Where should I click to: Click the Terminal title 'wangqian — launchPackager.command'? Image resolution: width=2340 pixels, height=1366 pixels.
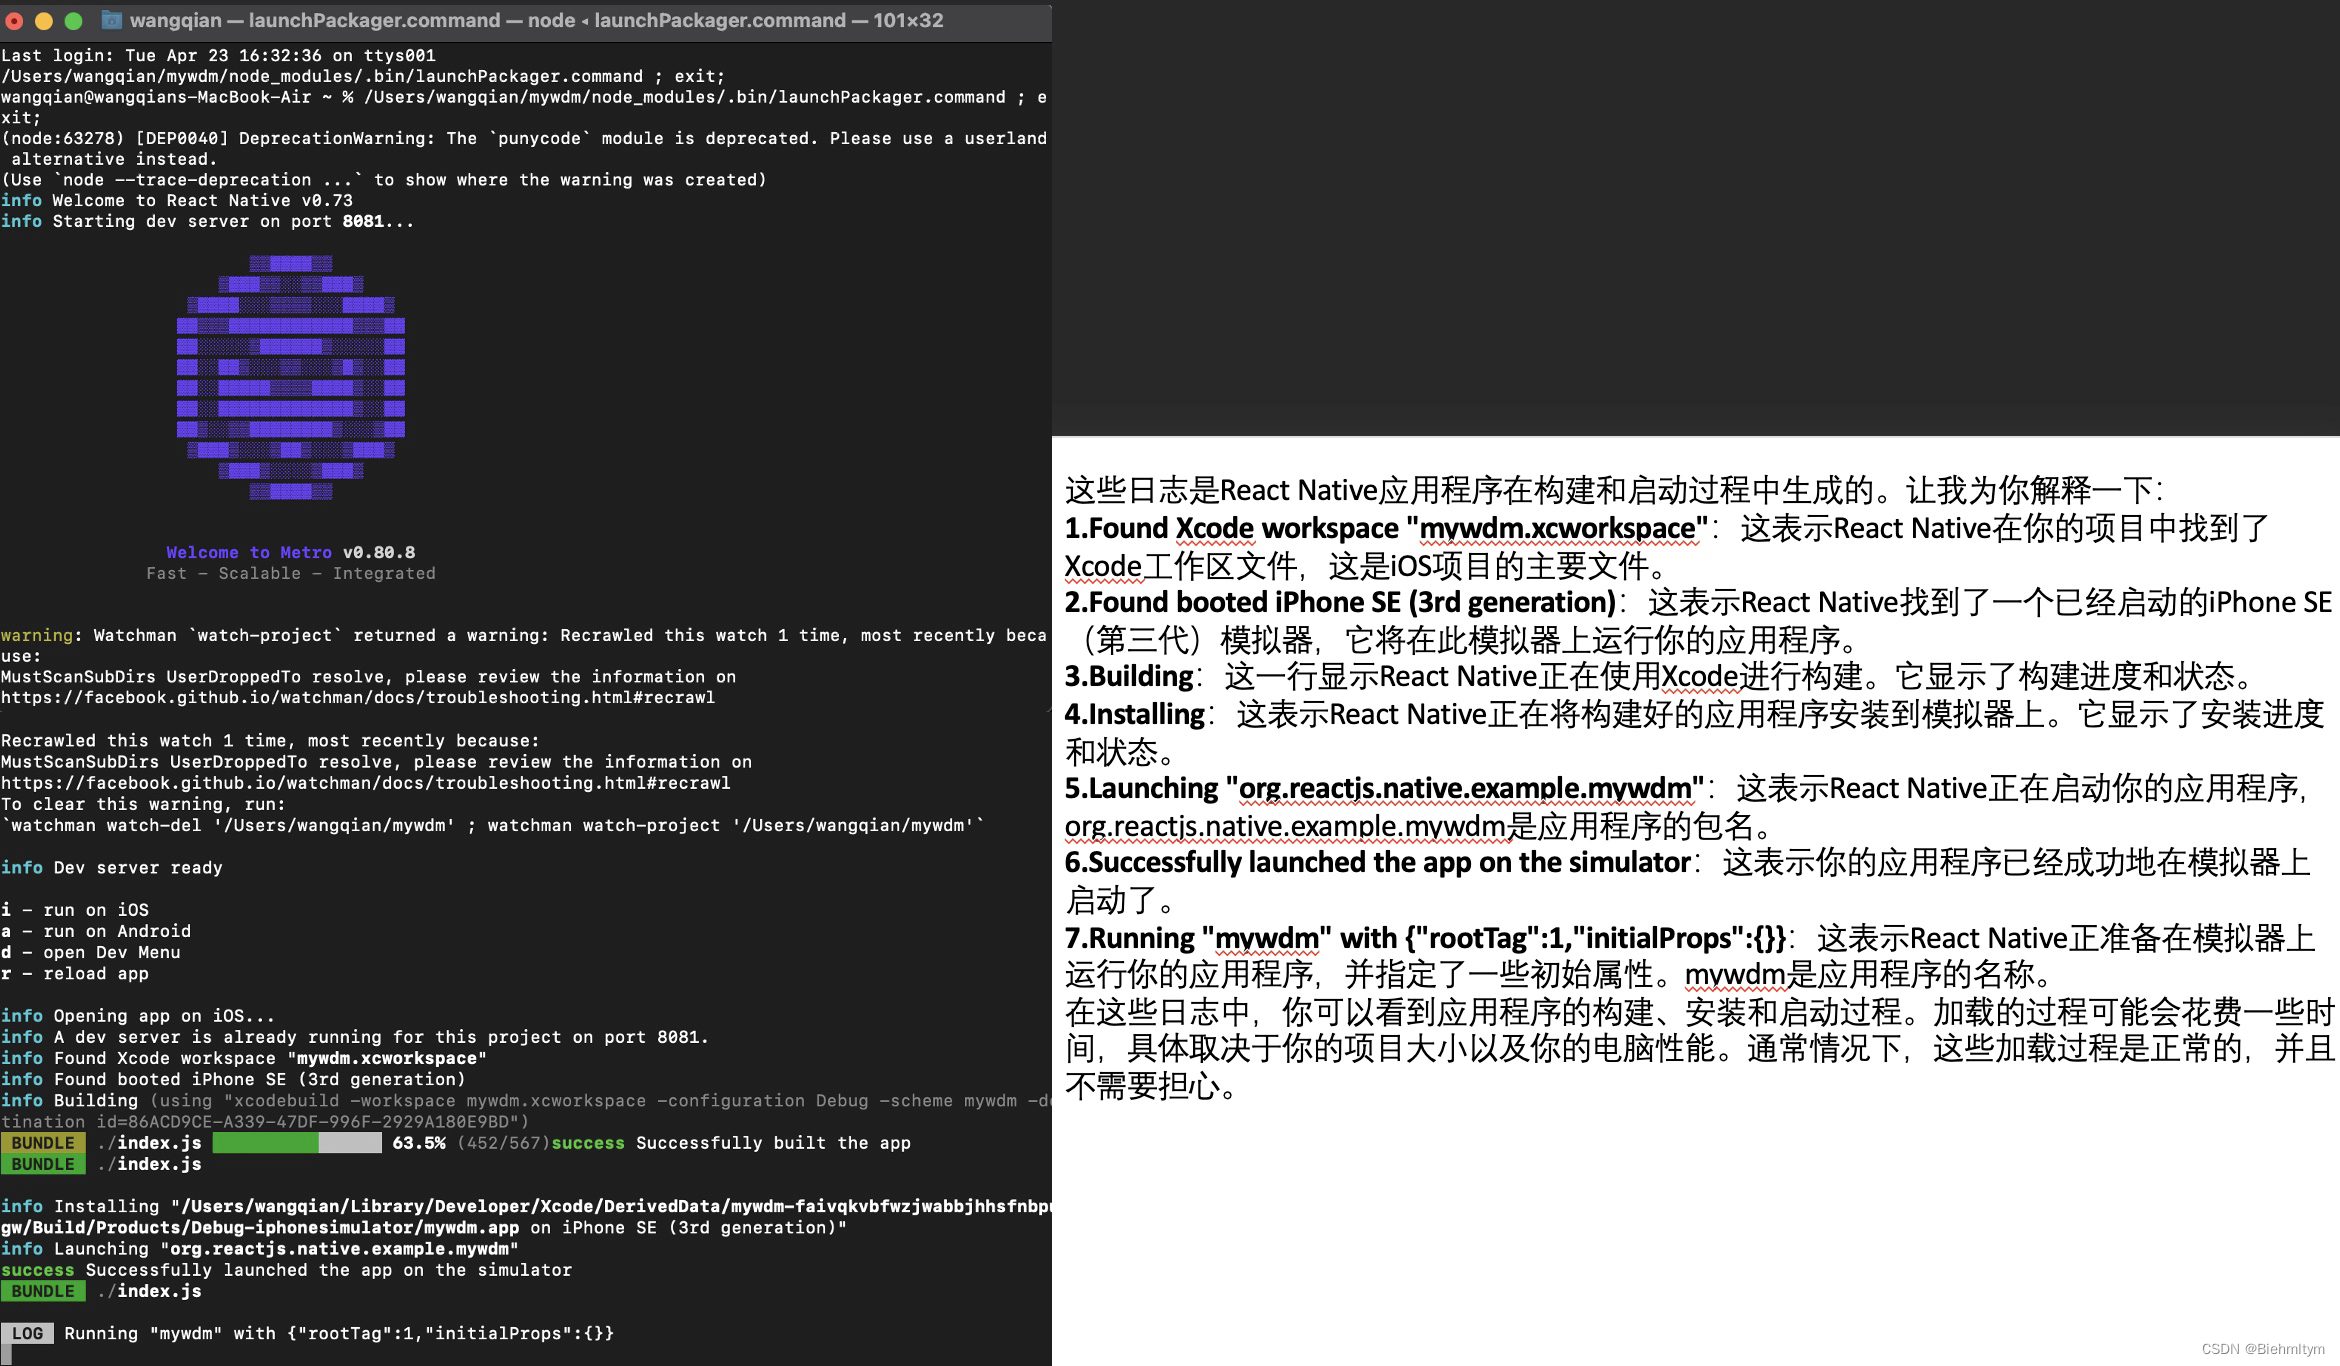tap(315, 20)
